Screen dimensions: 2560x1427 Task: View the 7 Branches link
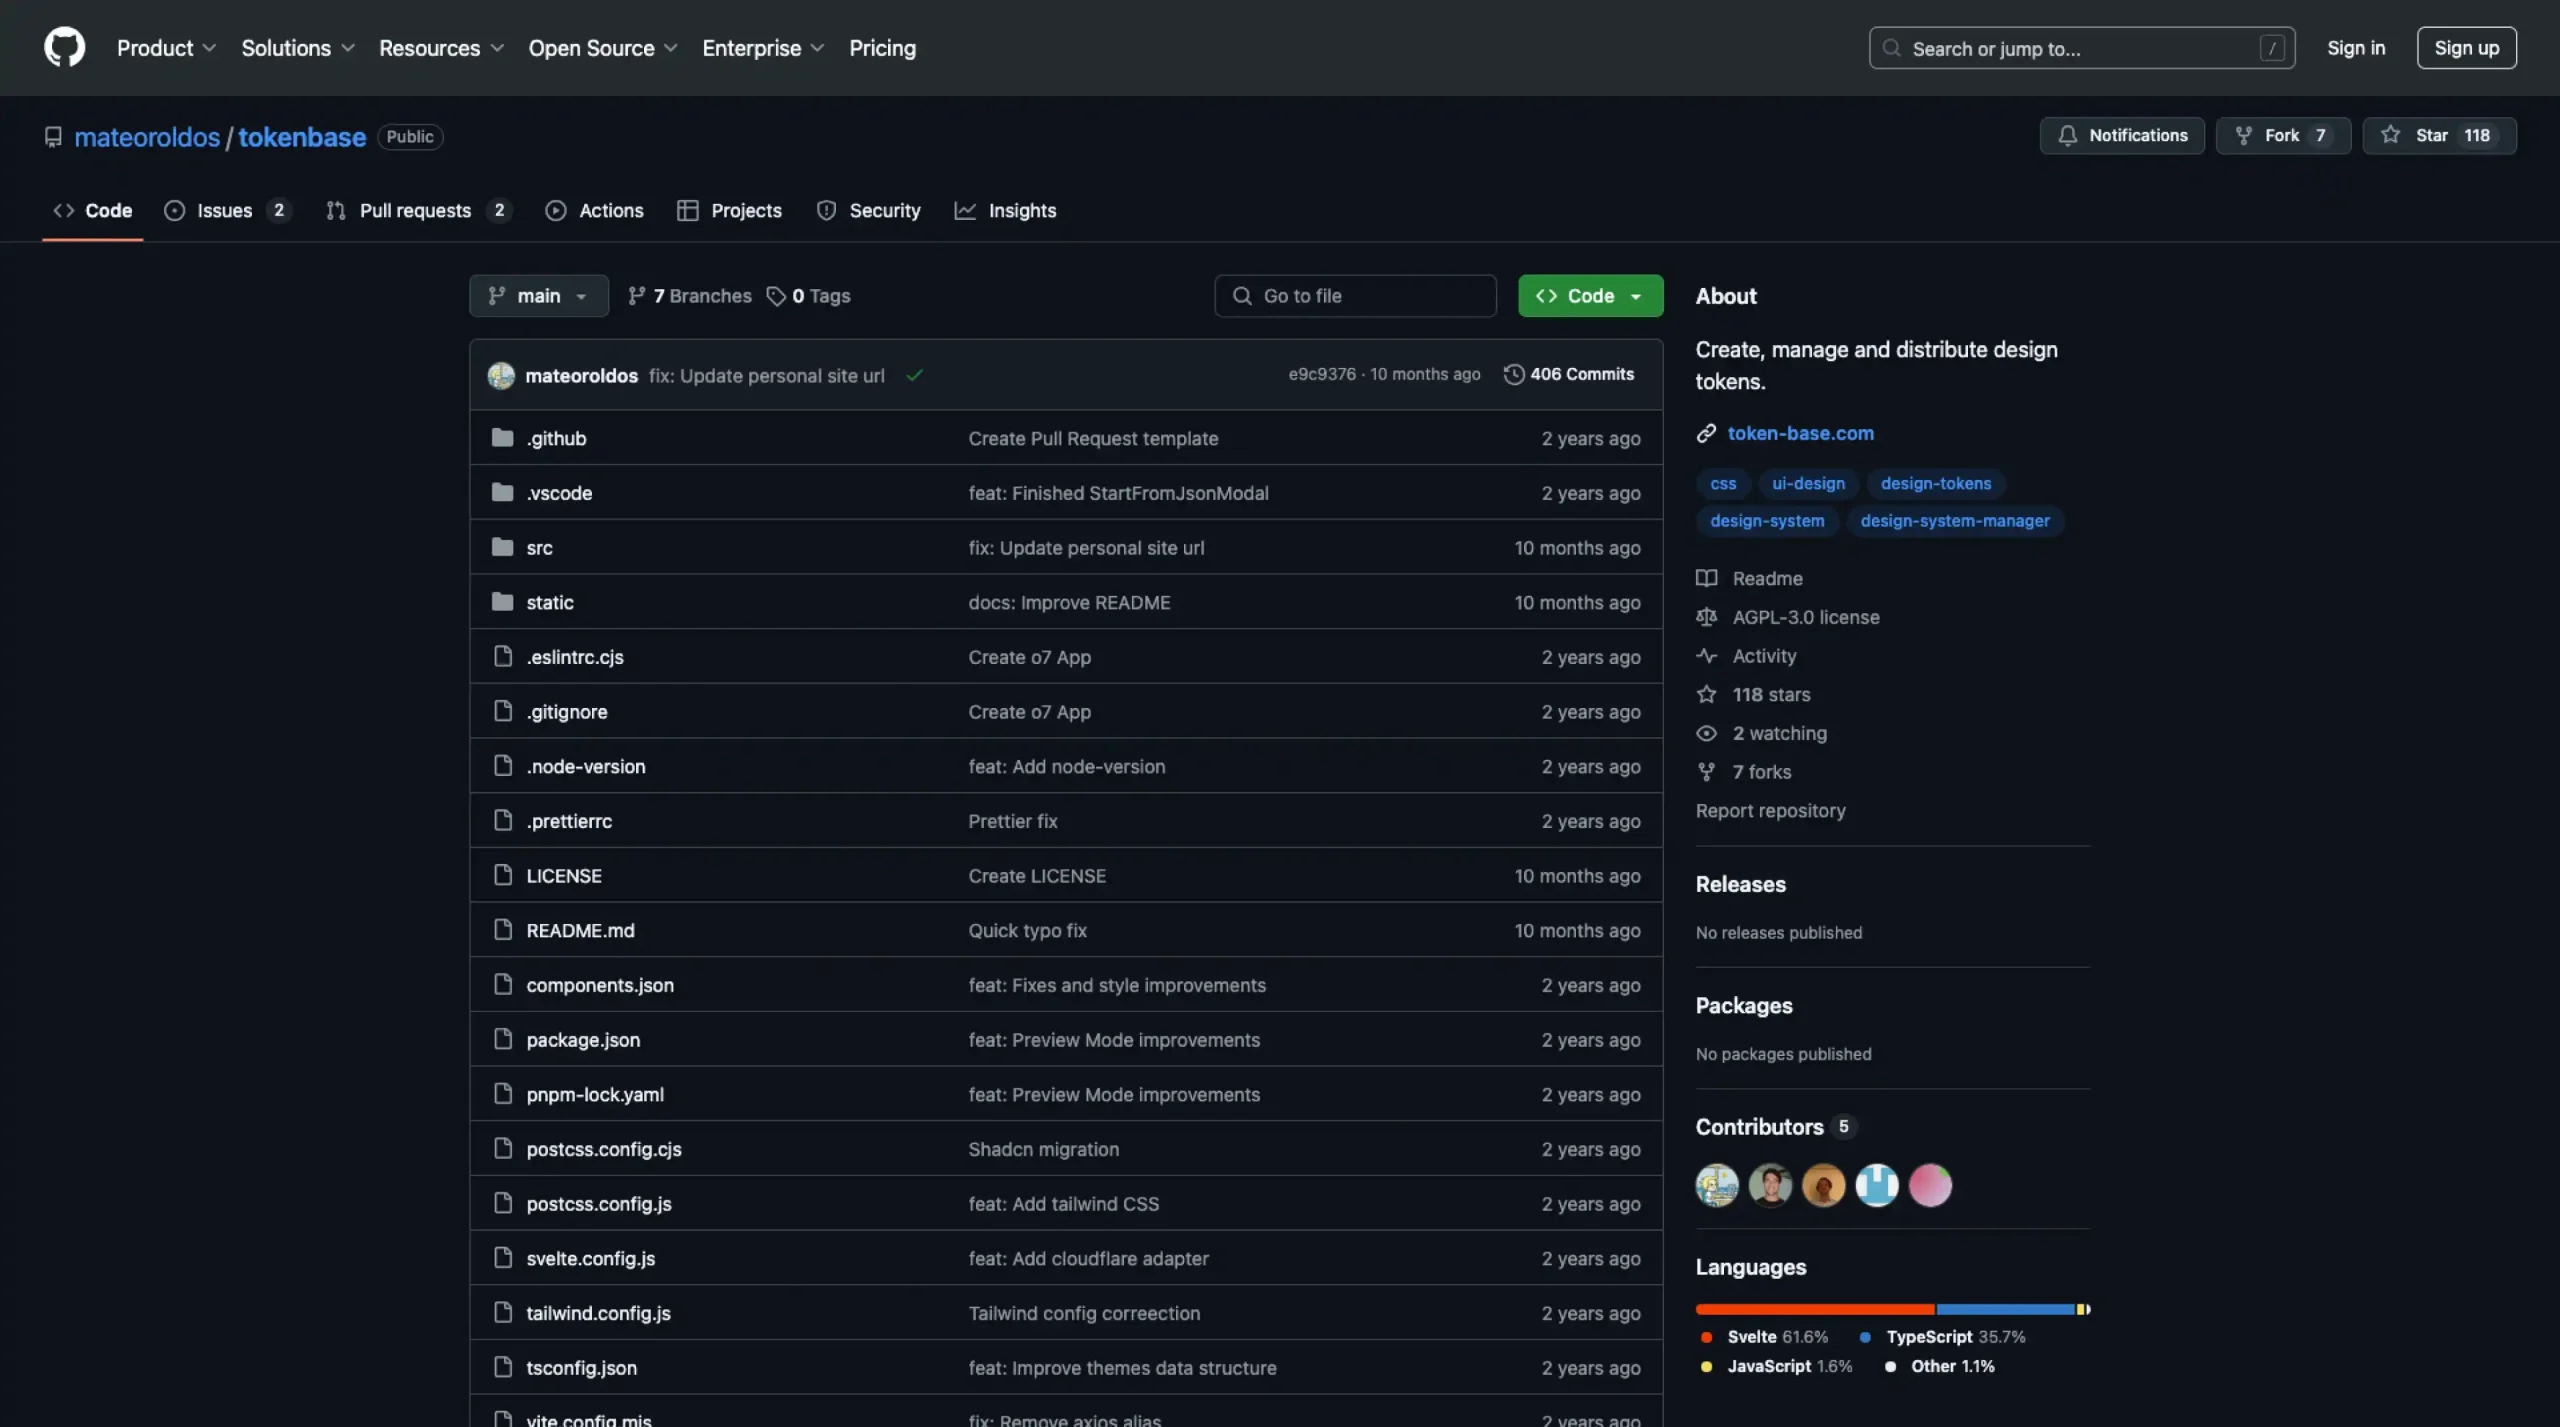(689, 296)
